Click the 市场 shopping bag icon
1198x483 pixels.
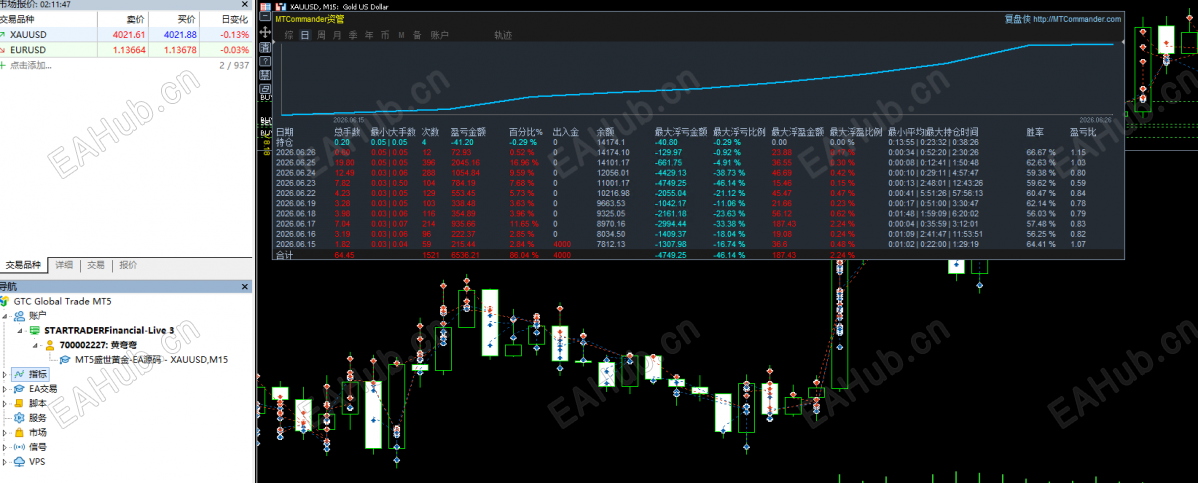click(19, 433)
